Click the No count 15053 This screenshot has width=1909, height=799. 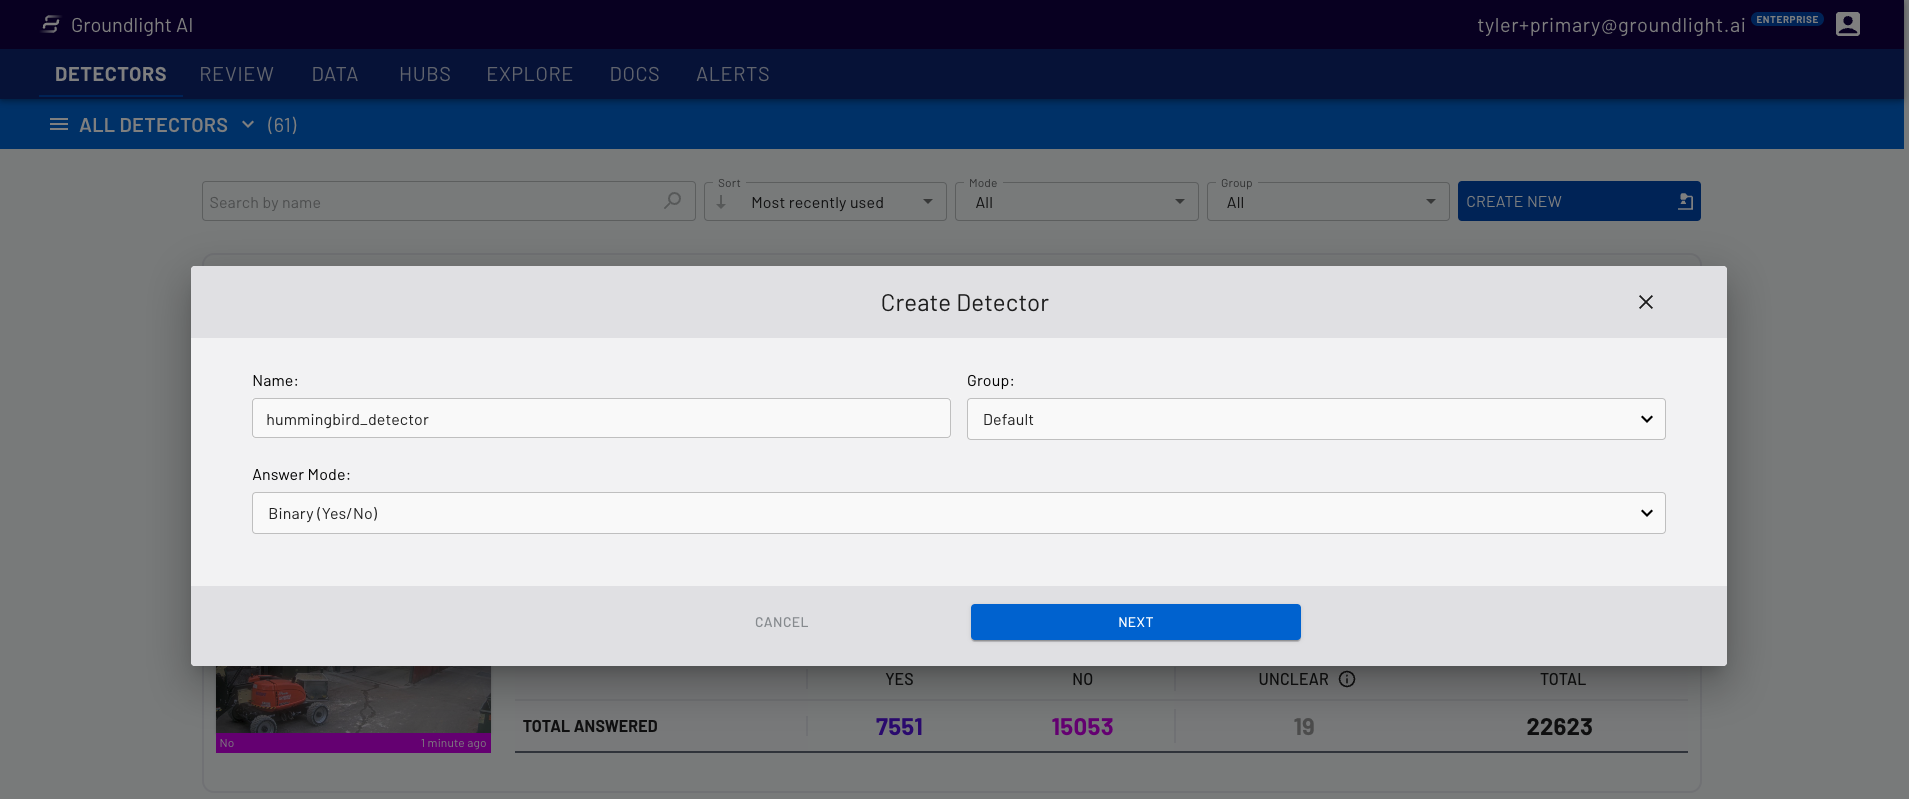[x=1082, y=727]
